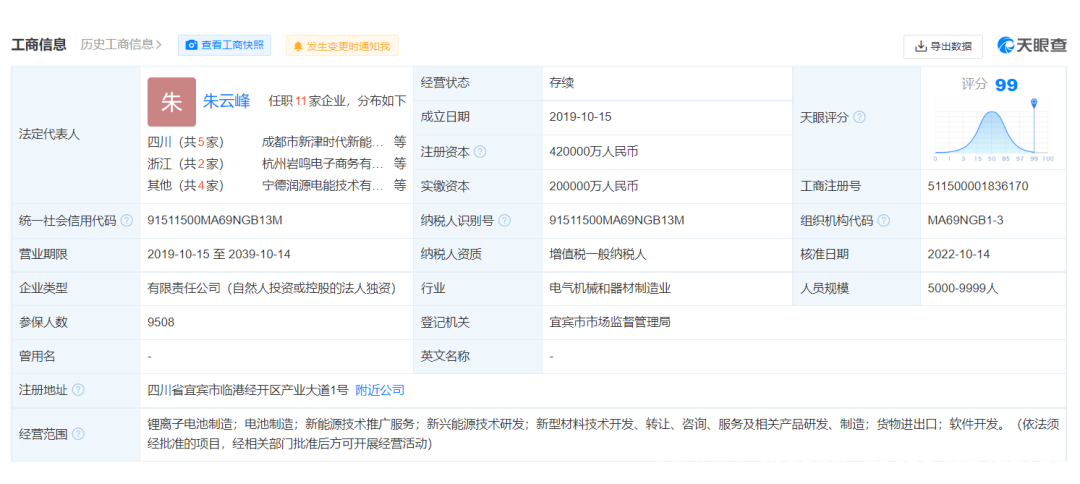Image resolution: width=1080 pixels, height=484 pixels.
Task: Click 营业期限 value 2019-10-15 至 2039-10-14
Action: [x=219, y=254]
